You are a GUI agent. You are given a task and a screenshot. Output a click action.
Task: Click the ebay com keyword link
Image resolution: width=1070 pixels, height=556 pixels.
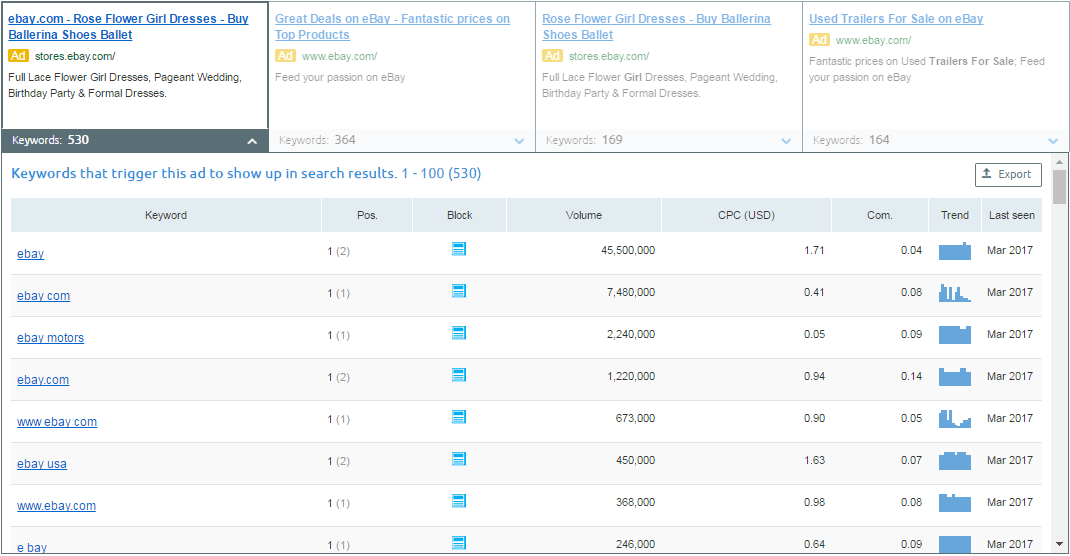click(44, 296)
